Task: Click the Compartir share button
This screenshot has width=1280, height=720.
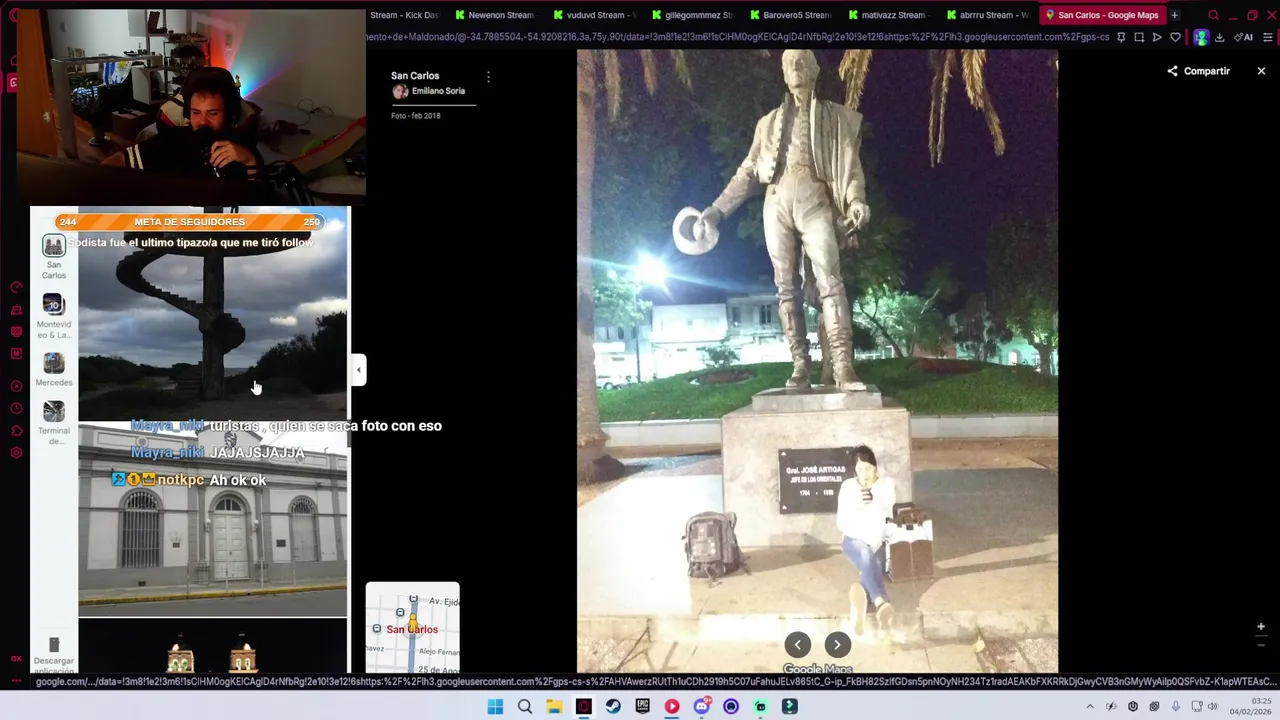Action: pos(1198,71)
